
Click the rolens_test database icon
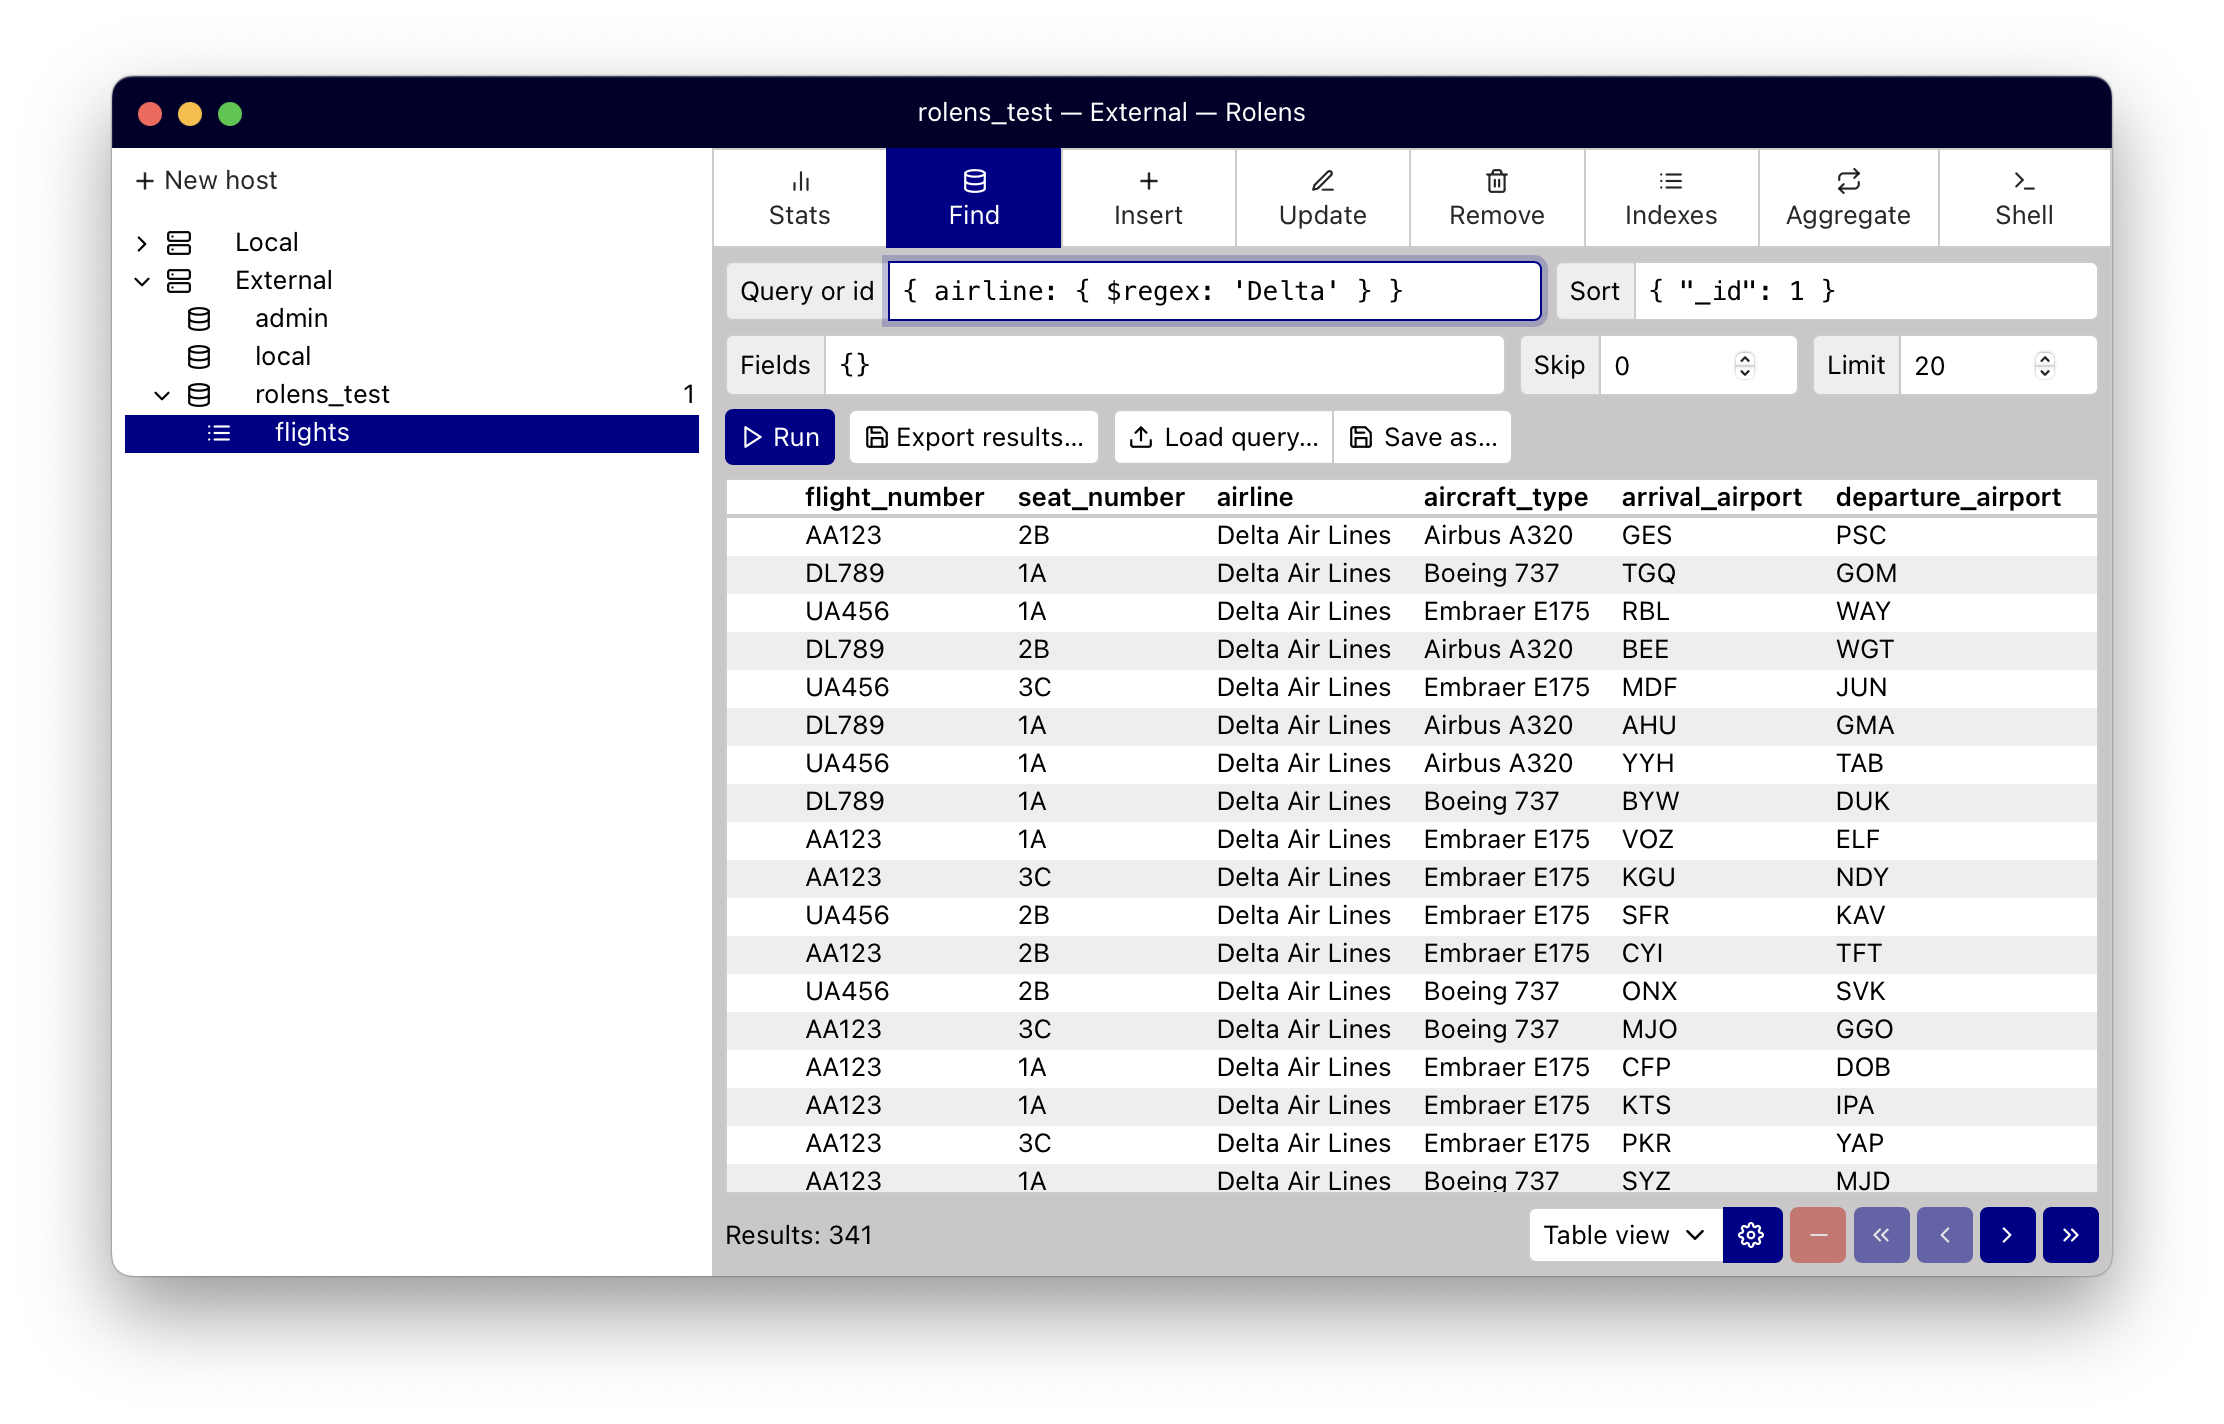click(x=199, y=395)
